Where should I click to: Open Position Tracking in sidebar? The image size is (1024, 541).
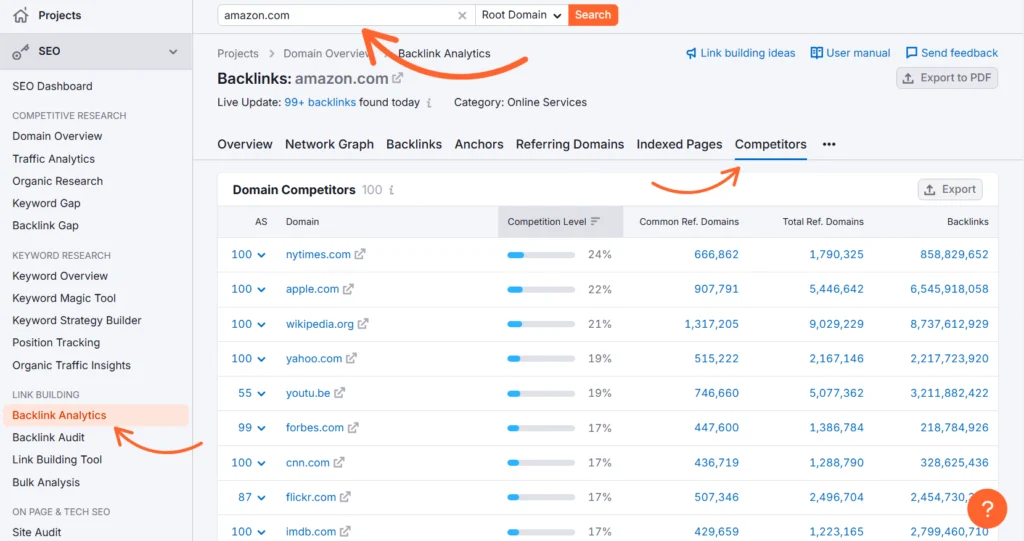click(x=56, y=342)
